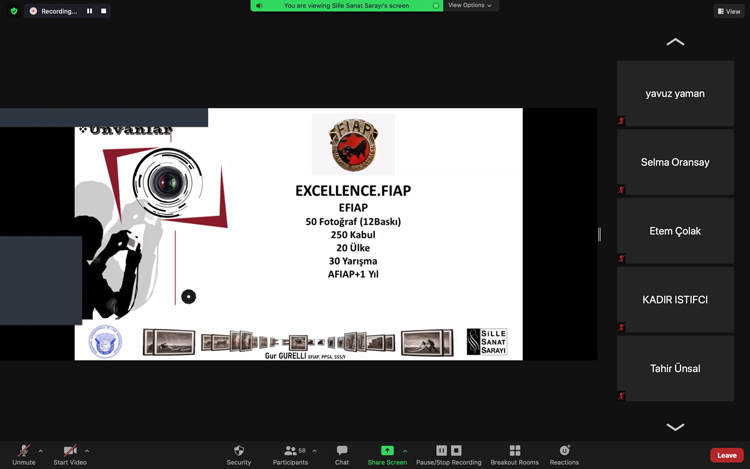Click the green encryption shield icon
Viewport: 750px width, 469px height.
click(x=14, y=11)
